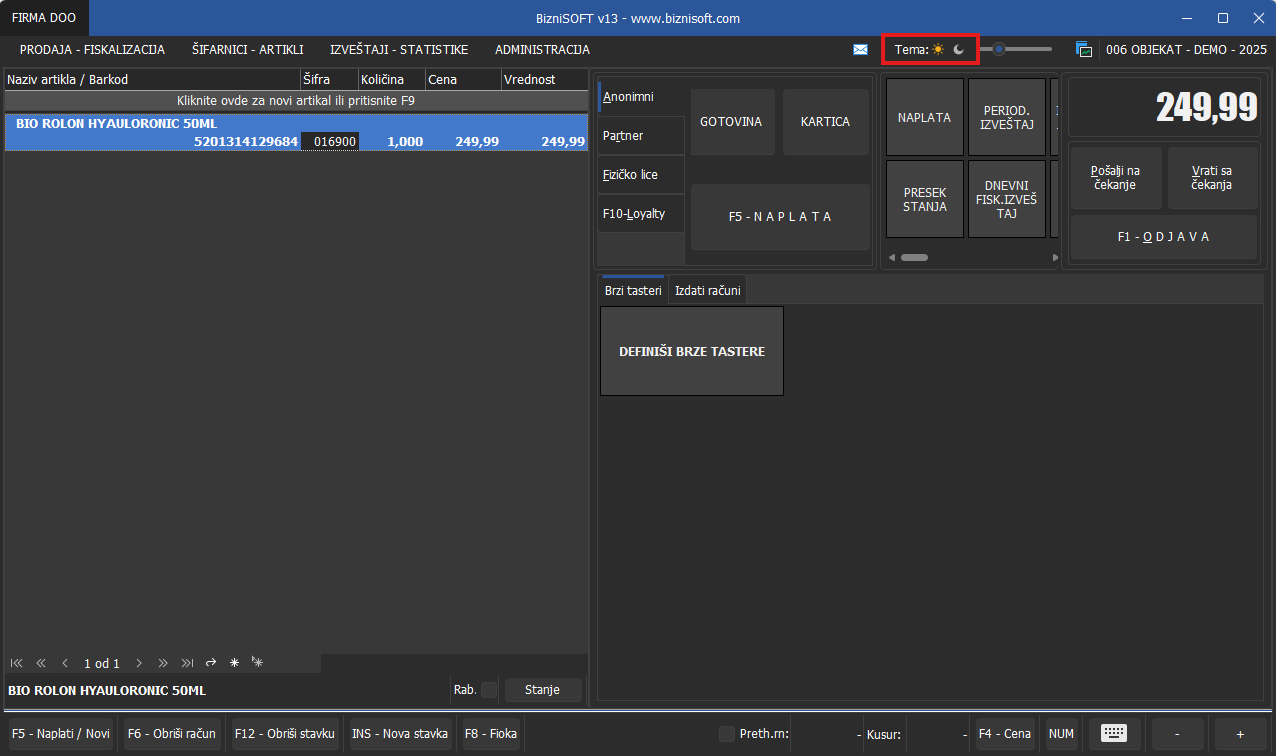Go to first record navigation arrow

point(17,663)
